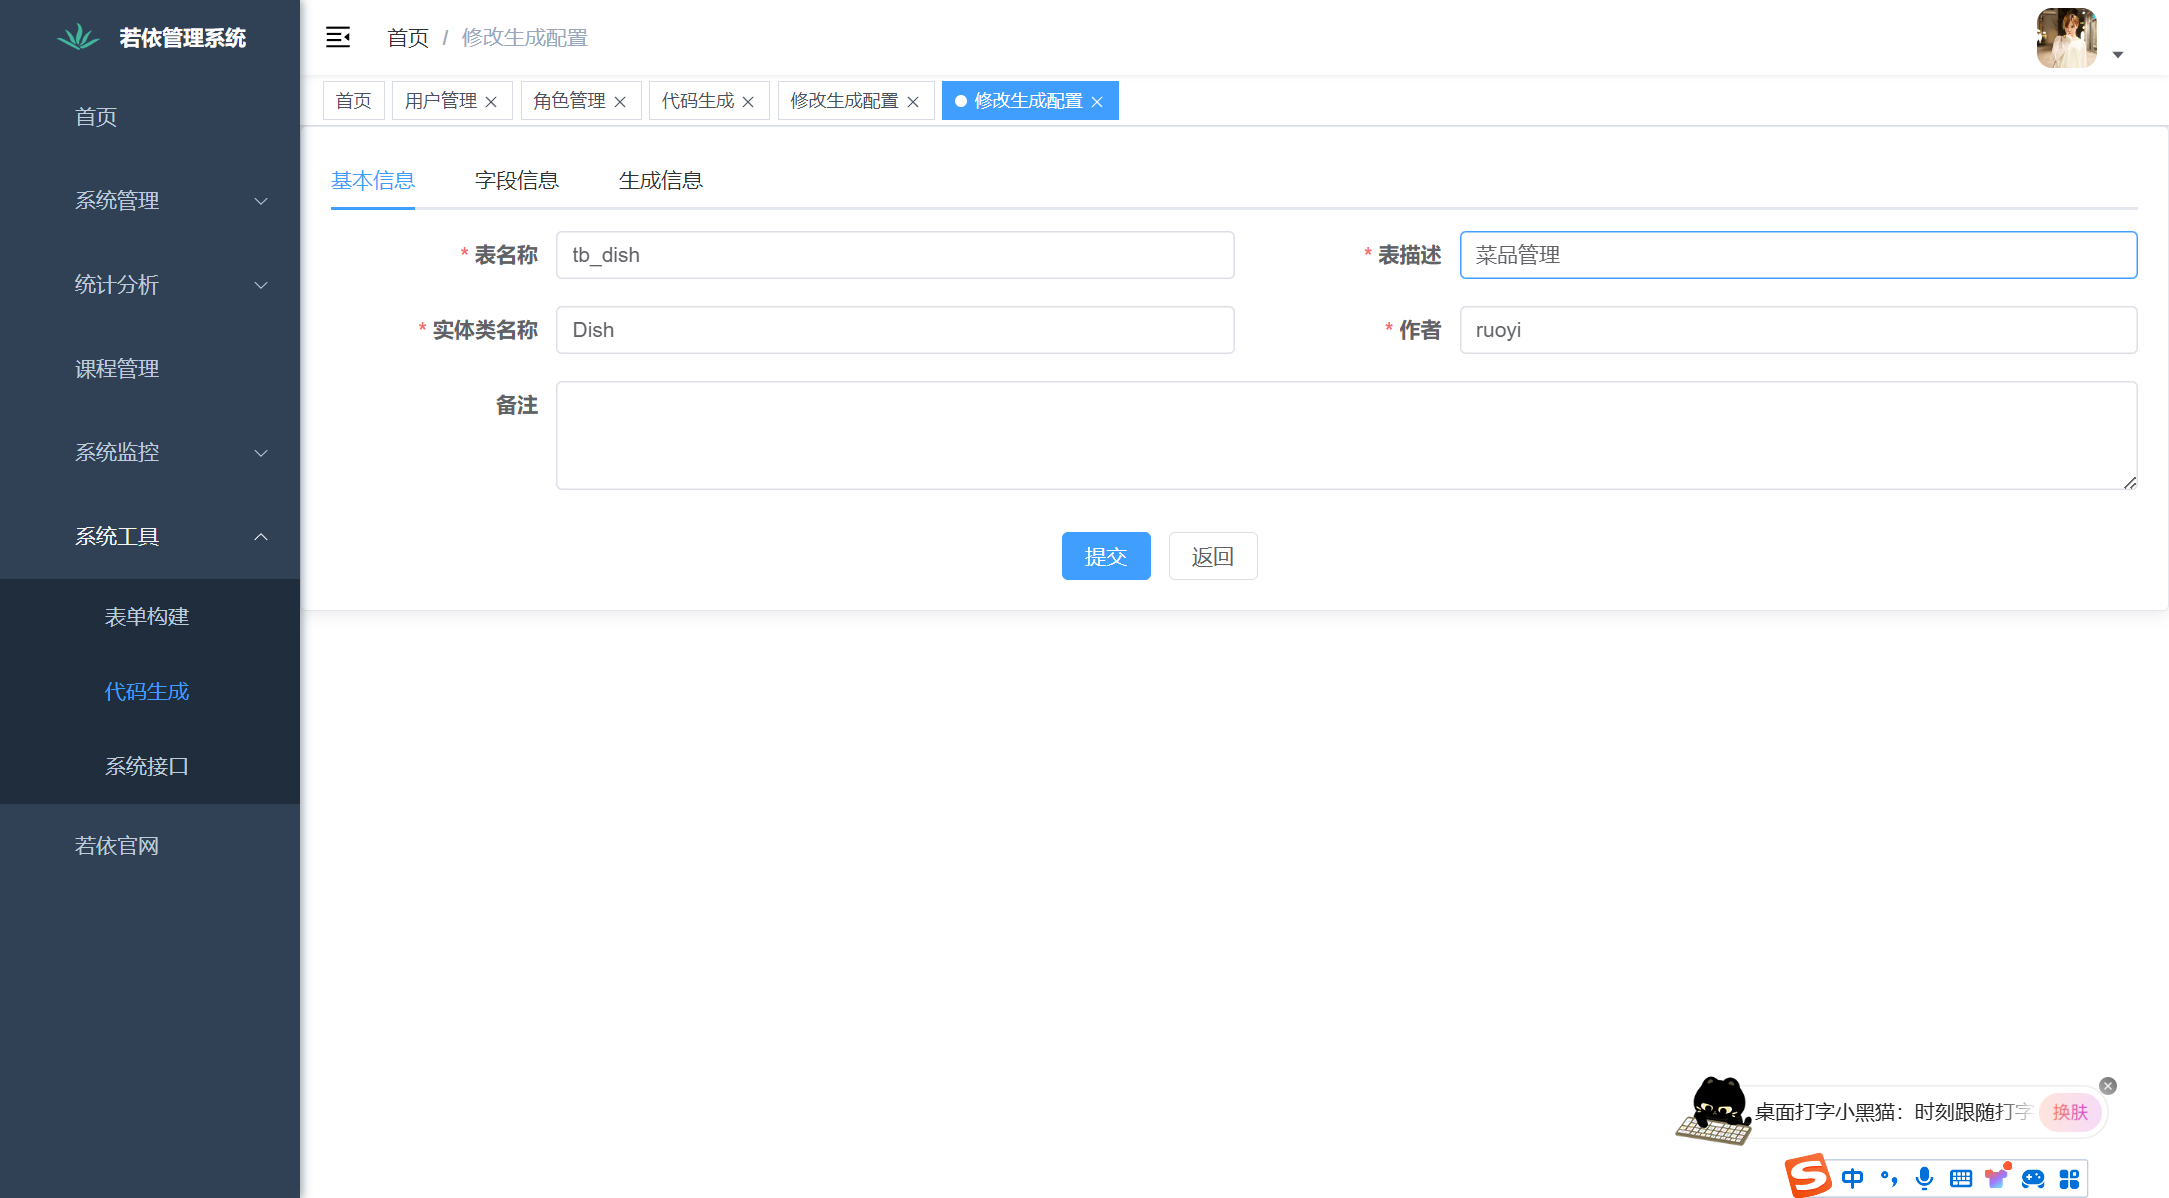Toggle Sogou punctuation mode icon
The height and width of the screenshot is (1198, 2169).
(1888, 1178)
